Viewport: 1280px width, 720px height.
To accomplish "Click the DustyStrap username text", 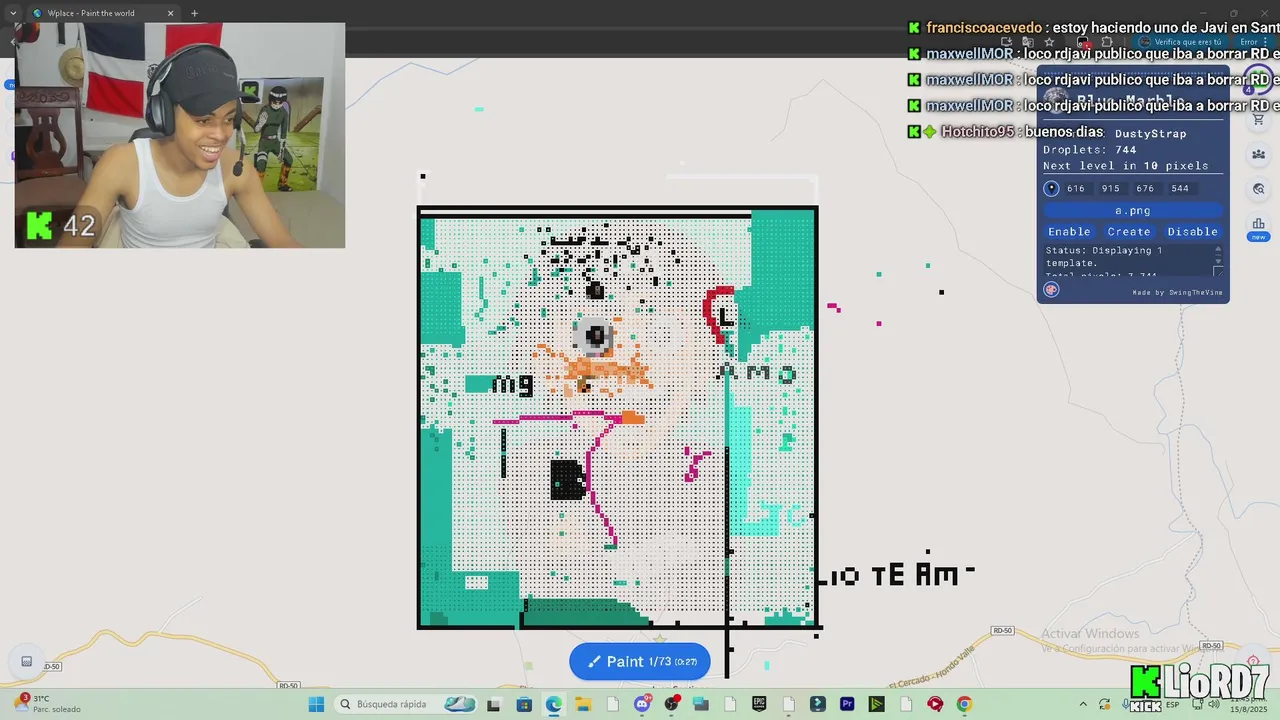I will (1150, 134).
